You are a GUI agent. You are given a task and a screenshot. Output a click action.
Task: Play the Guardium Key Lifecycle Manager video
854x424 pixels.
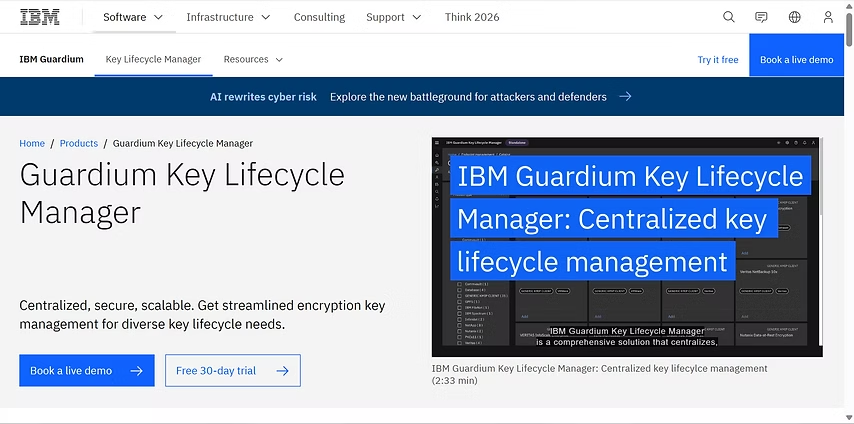pyautogui.click(x=627, y=247)
